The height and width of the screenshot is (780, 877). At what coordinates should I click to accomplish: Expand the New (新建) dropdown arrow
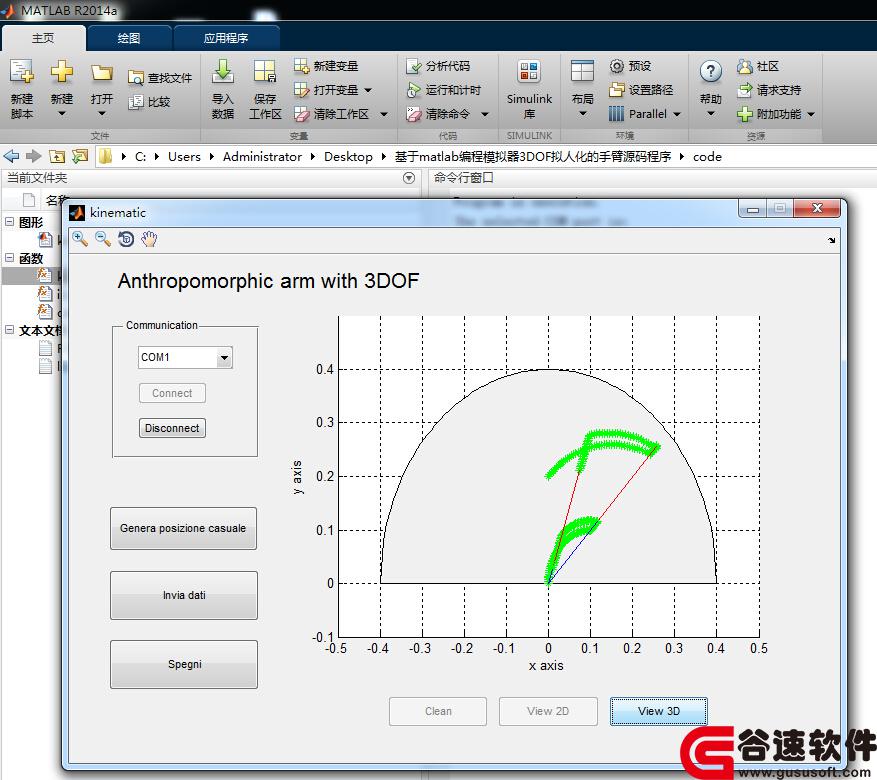62,114
